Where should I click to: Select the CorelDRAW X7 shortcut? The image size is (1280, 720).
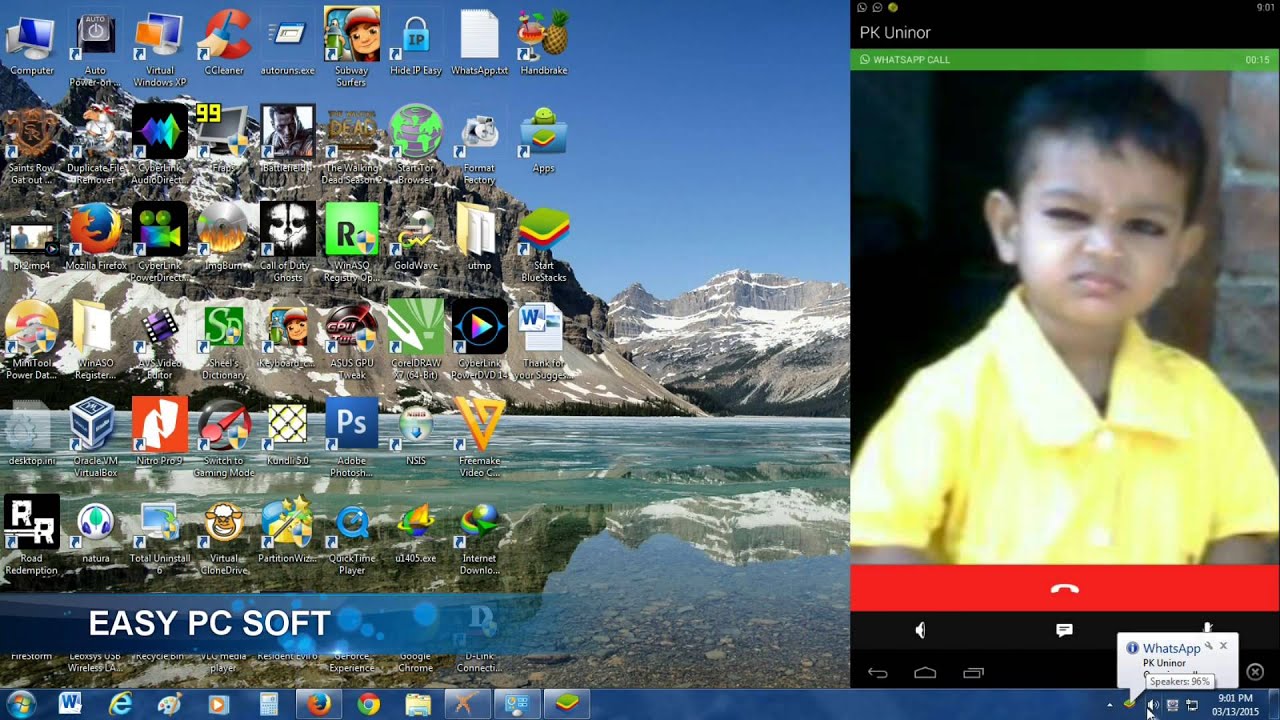point(416,340)
